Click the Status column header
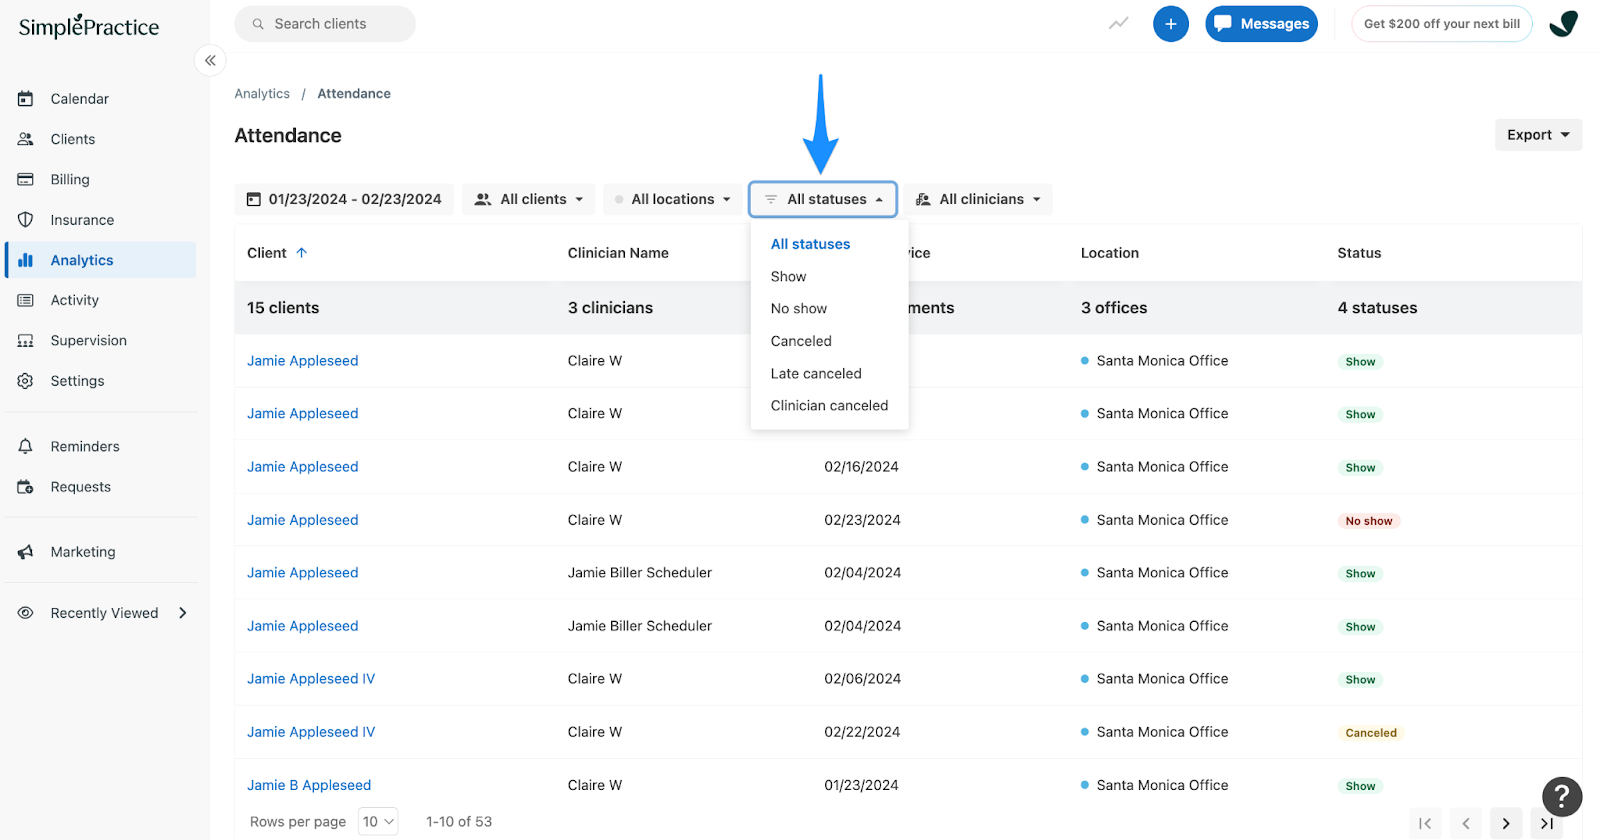This screenshot has width=1600, height=840. pyautogui.click(x=1359, y=253)
